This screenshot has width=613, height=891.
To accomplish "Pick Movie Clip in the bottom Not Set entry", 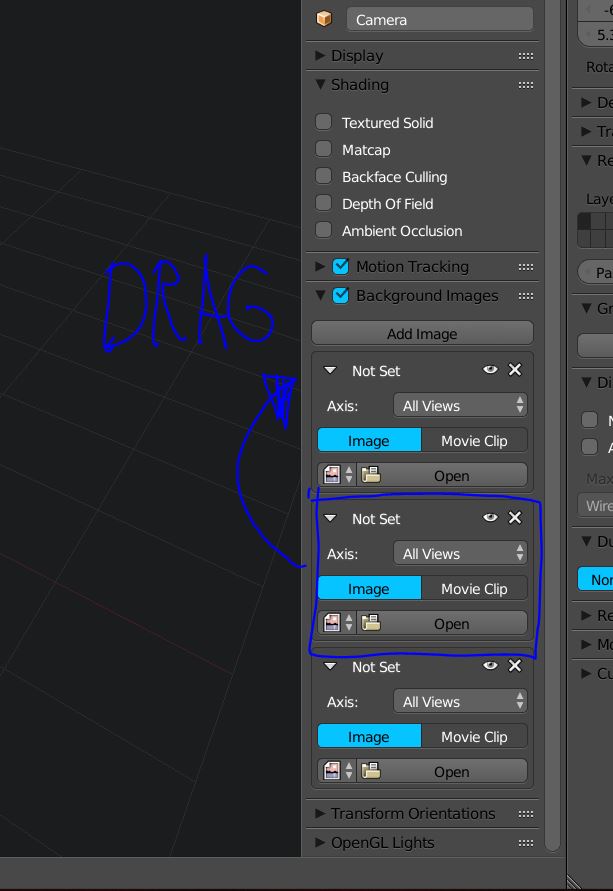I will (x=474, y=736).
